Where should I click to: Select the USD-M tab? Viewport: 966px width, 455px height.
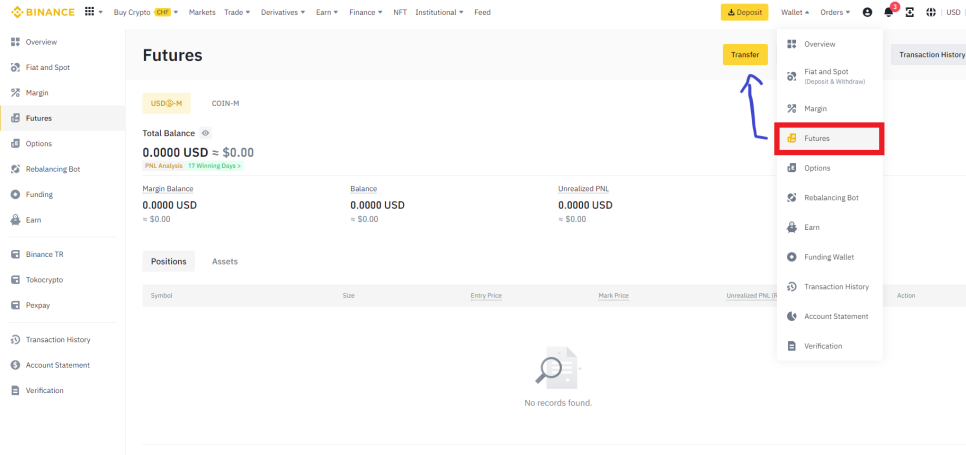coord(166,103)
